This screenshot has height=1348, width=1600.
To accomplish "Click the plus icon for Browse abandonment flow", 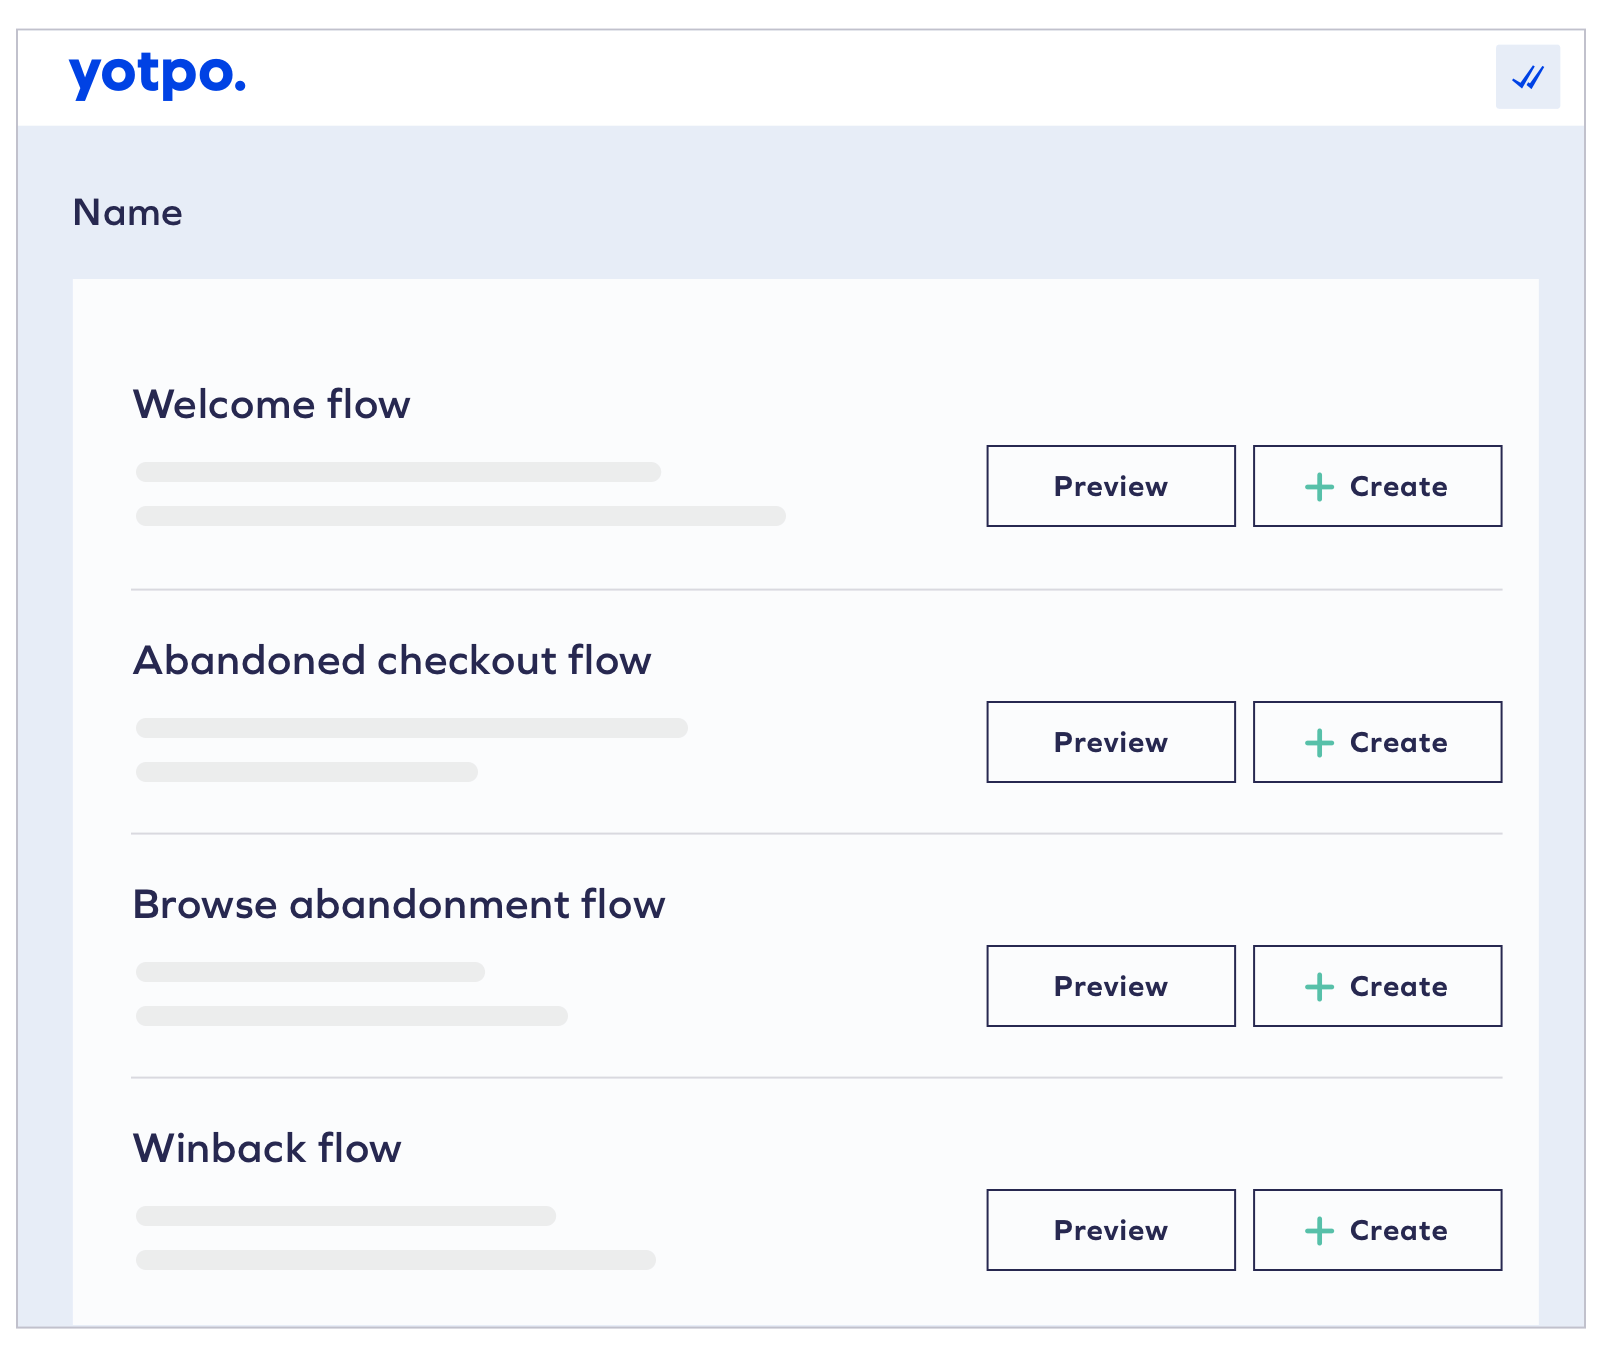I will tap(1319, 987).
